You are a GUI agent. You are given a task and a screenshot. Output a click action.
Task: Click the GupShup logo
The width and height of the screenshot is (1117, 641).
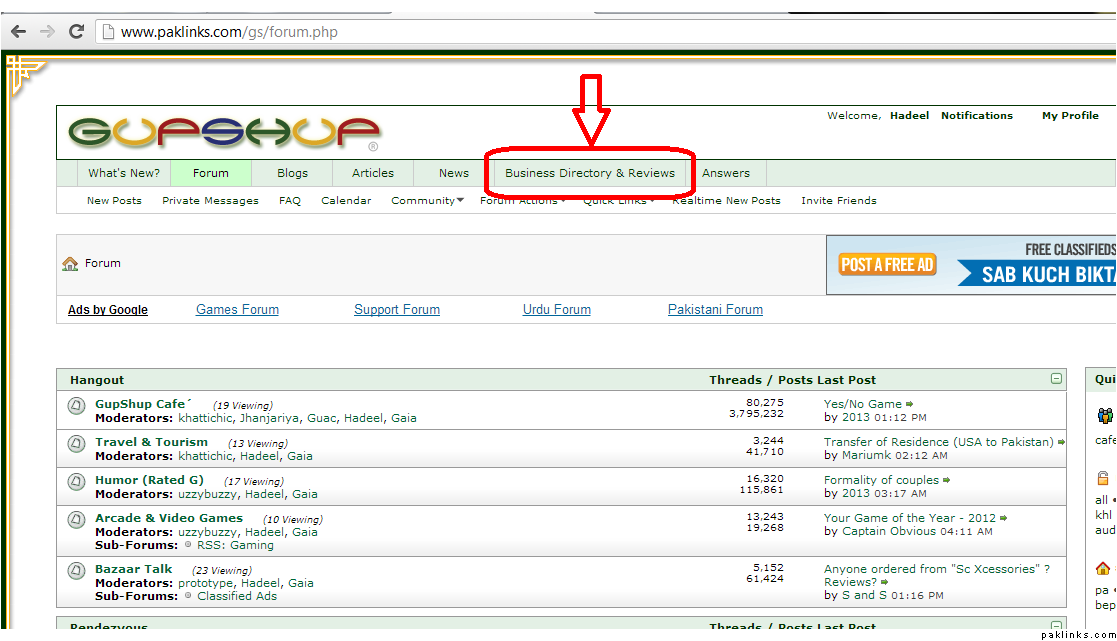224,132
